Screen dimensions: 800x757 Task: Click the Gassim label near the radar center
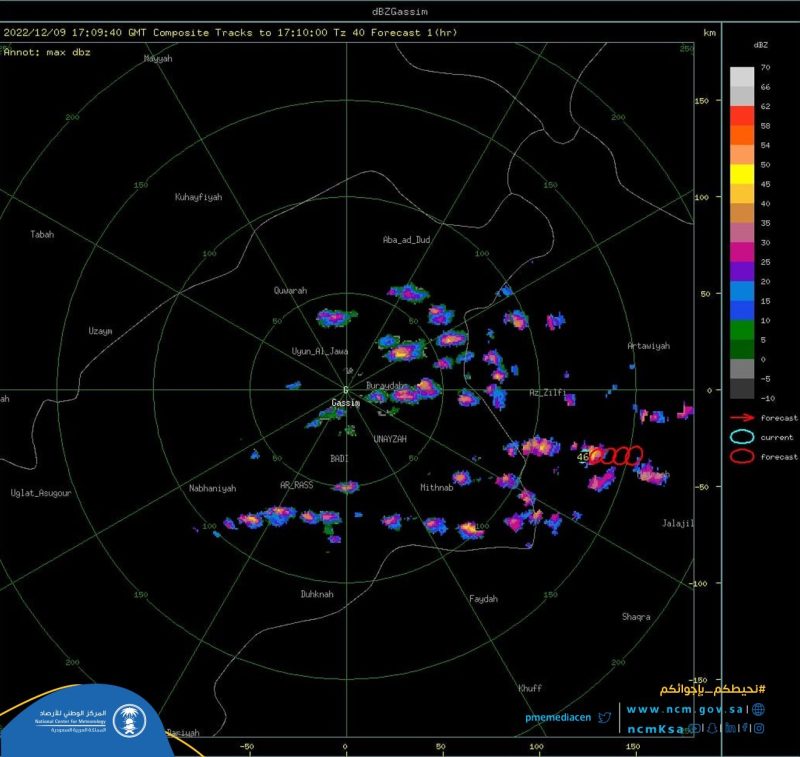[345, 403]
